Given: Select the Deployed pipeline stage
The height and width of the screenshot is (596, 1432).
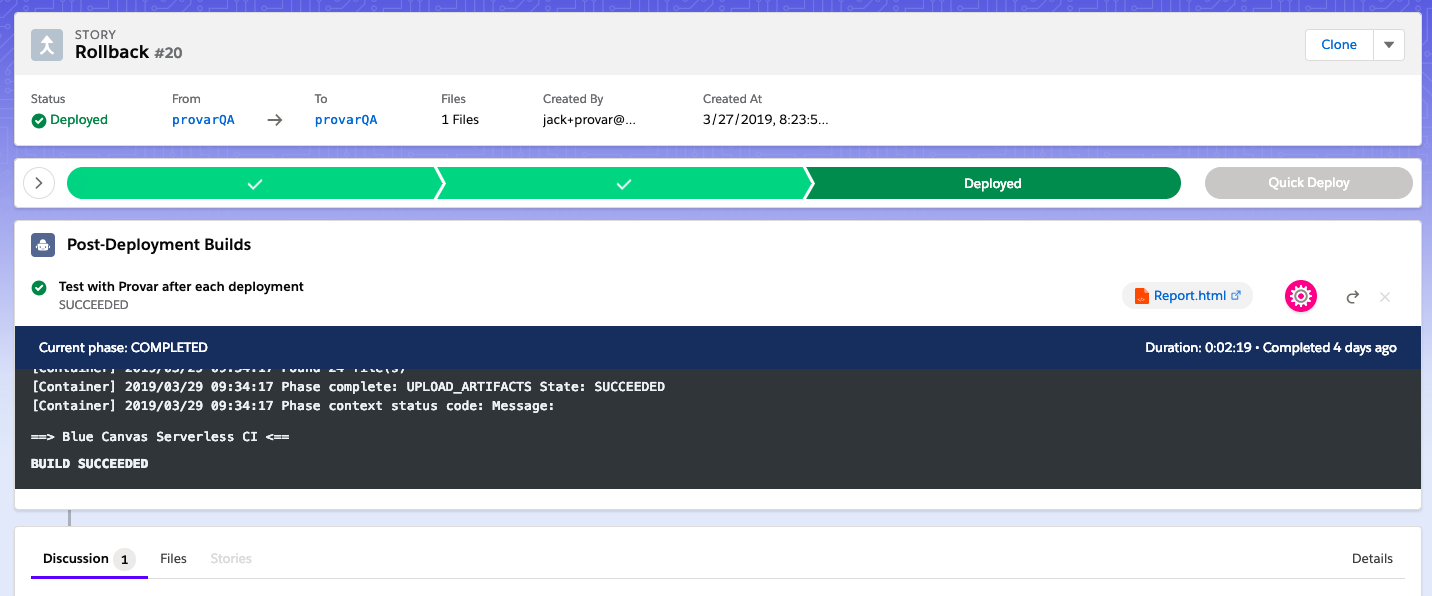Looking at the screenshot, I should click(x=993, y=183).
